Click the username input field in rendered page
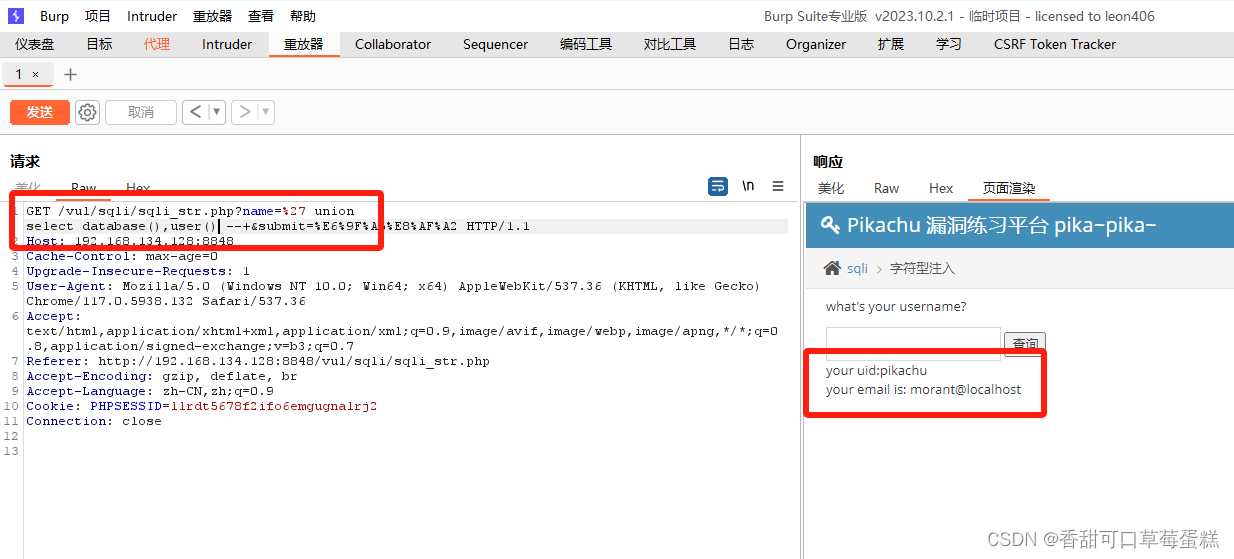Screen dimensions: 1234x559 point(913,343)
